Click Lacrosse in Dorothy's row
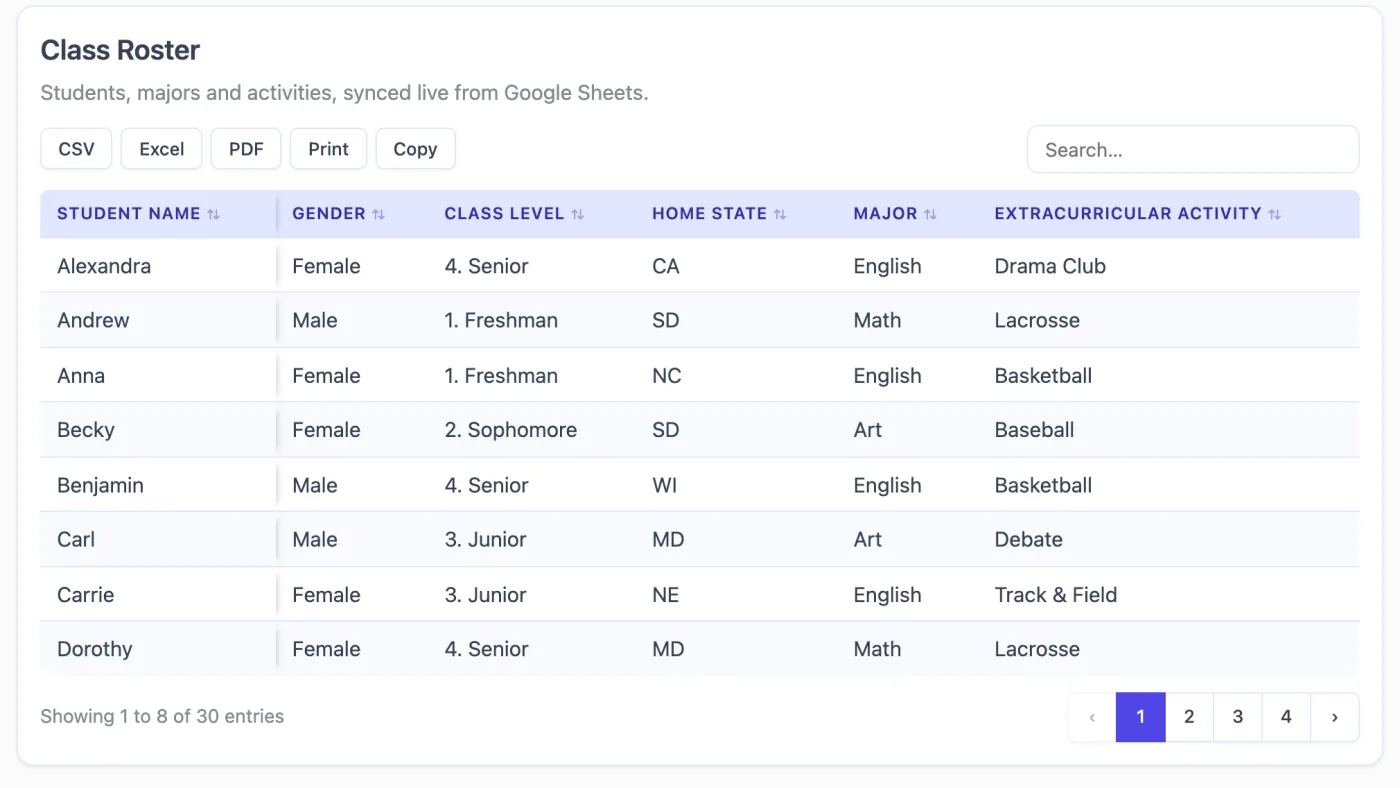 pos(1037,649)
